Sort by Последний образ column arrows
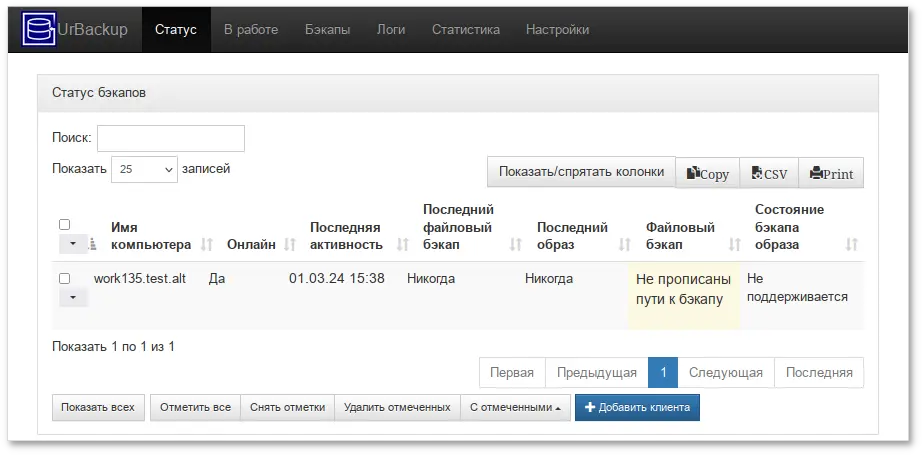Image resolution: width=922 pixels, height=455 pixels. click(x=624, y=245)
